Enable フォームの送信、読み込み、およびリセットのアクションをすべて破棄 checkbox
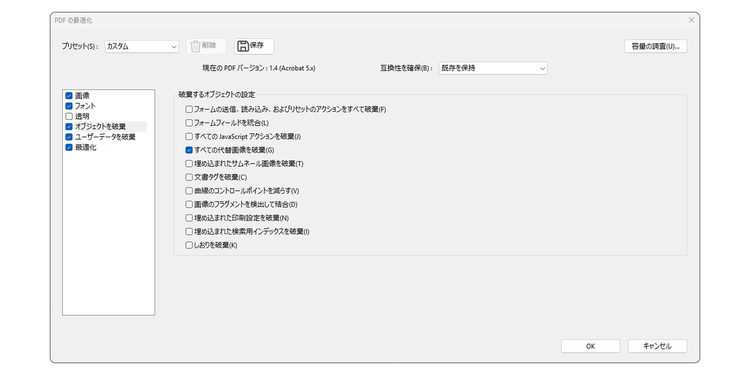This screenshot has width=750, height=375. [x=189, y=109]
